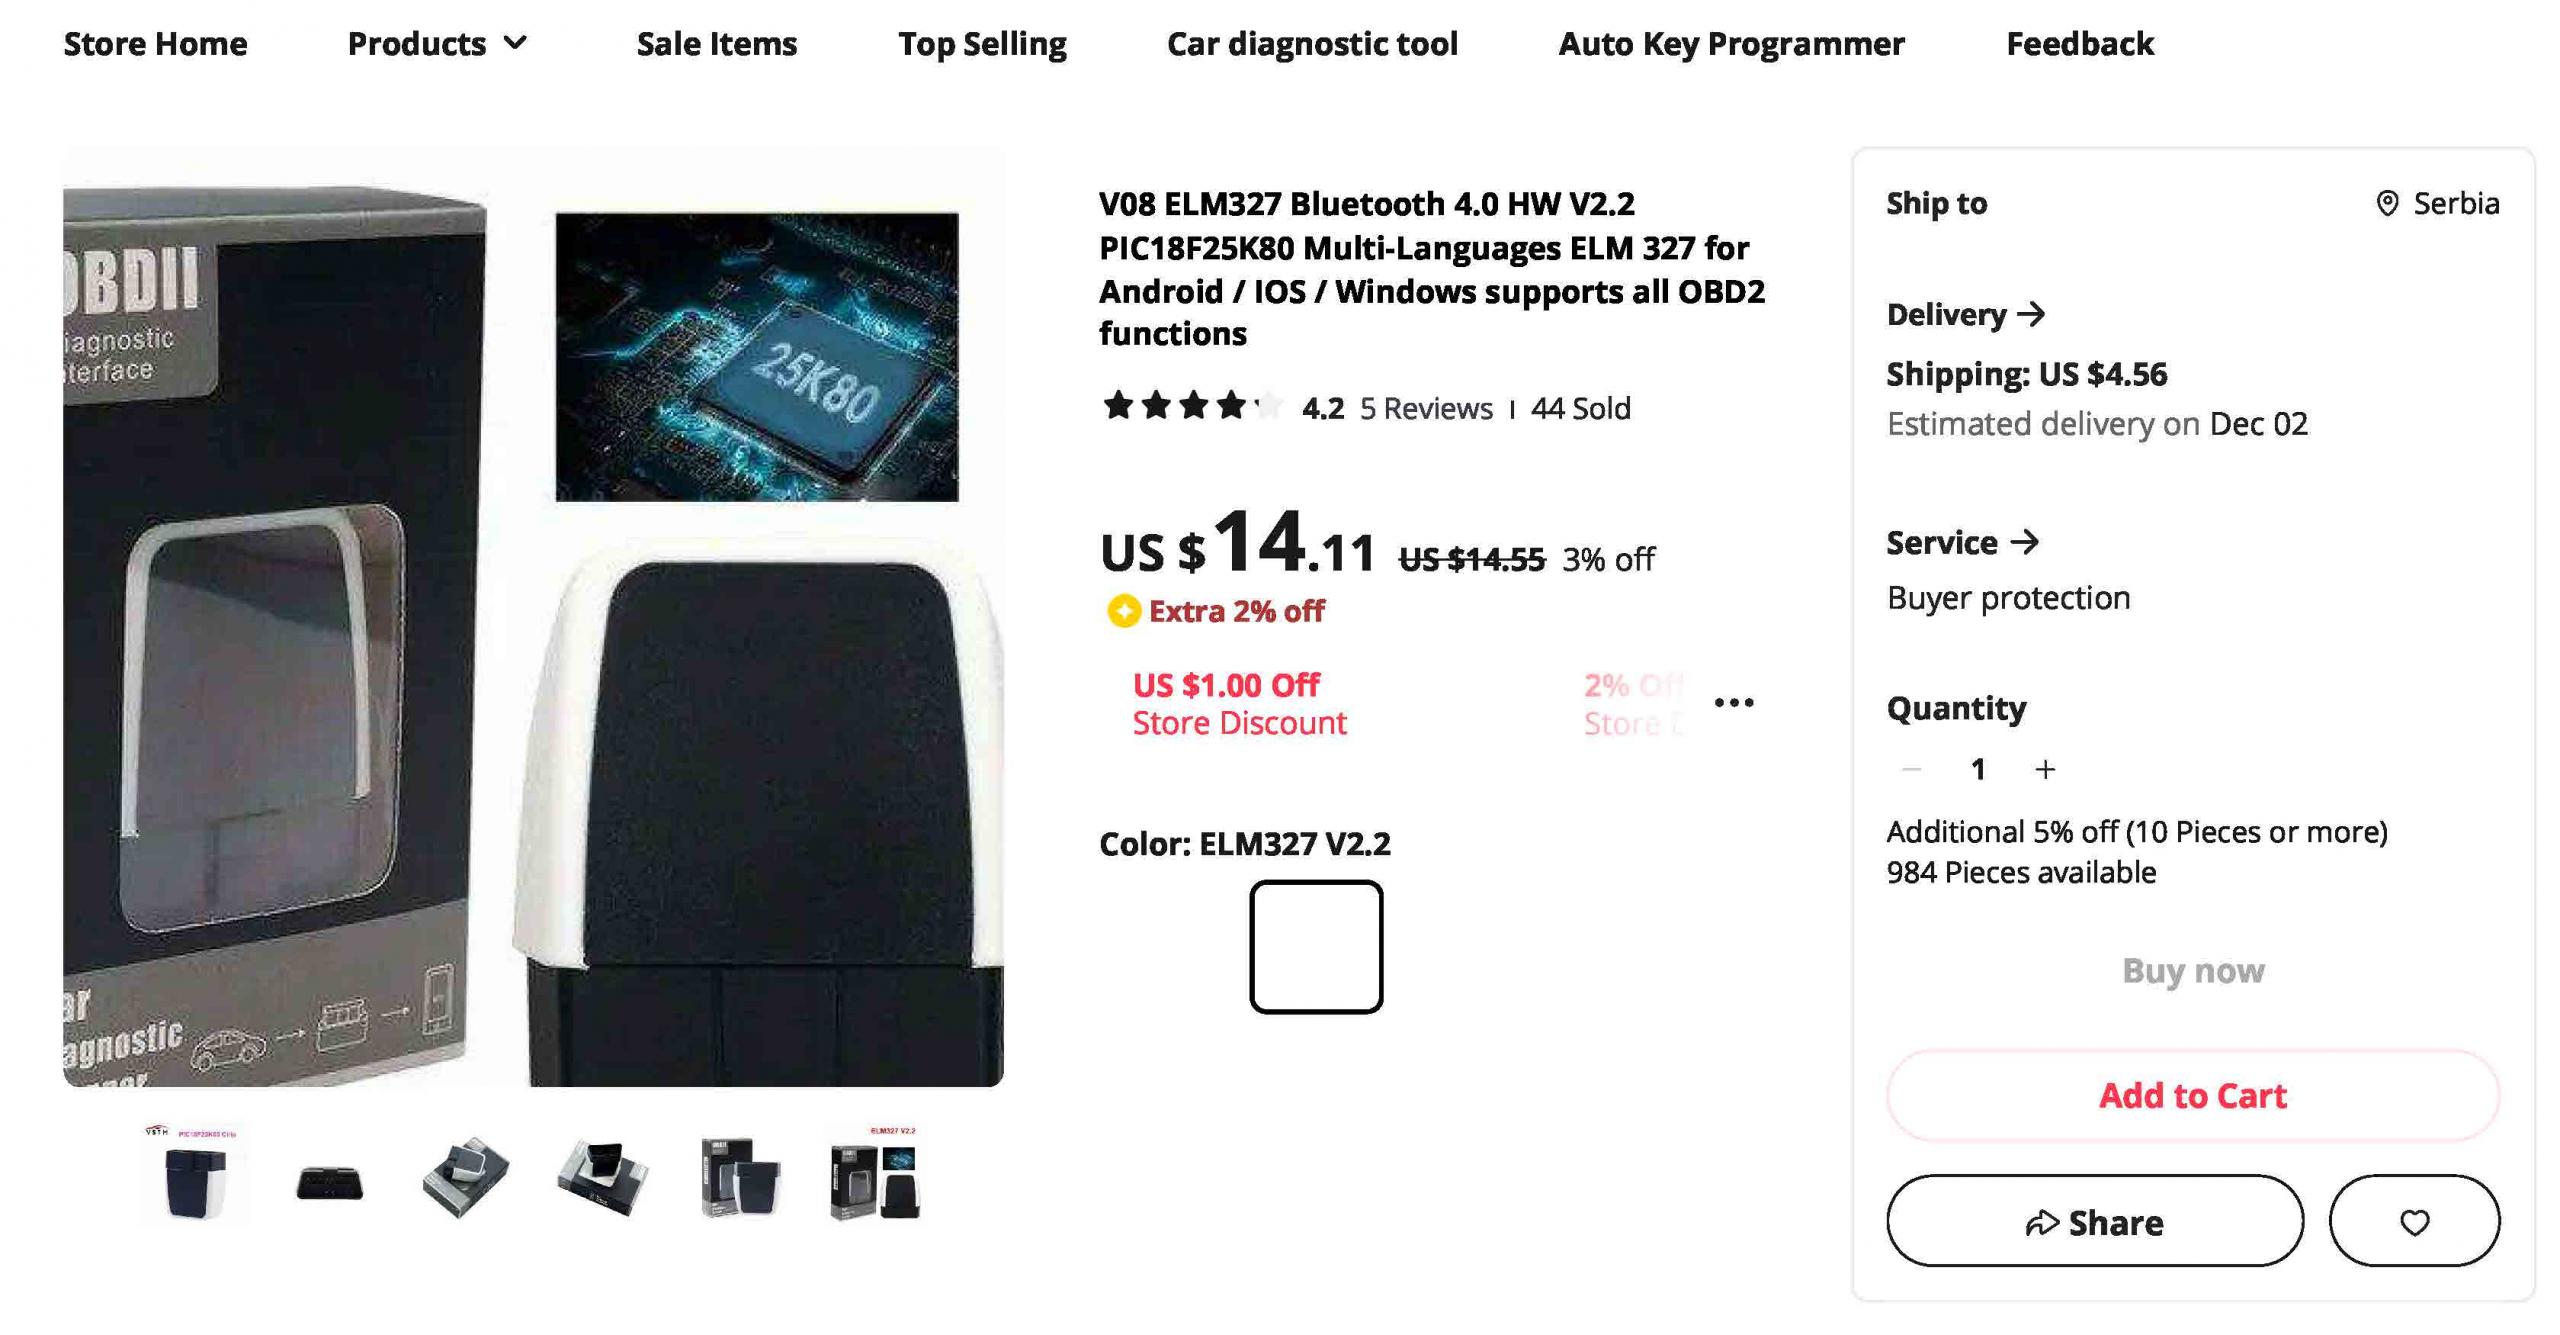Decrease quantity with the minus icon

click(x=1910, y=769)
